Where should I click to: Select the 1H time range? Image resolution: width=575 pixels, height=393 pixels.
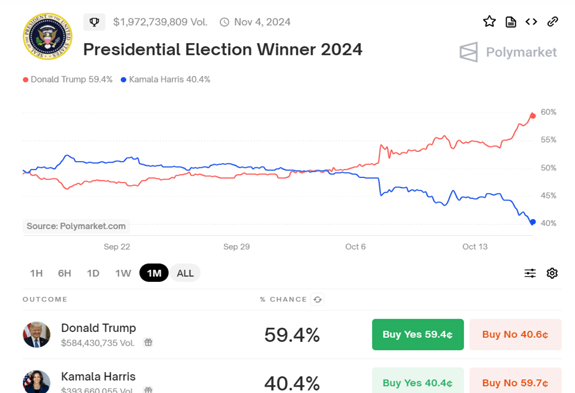coord(36,273)
